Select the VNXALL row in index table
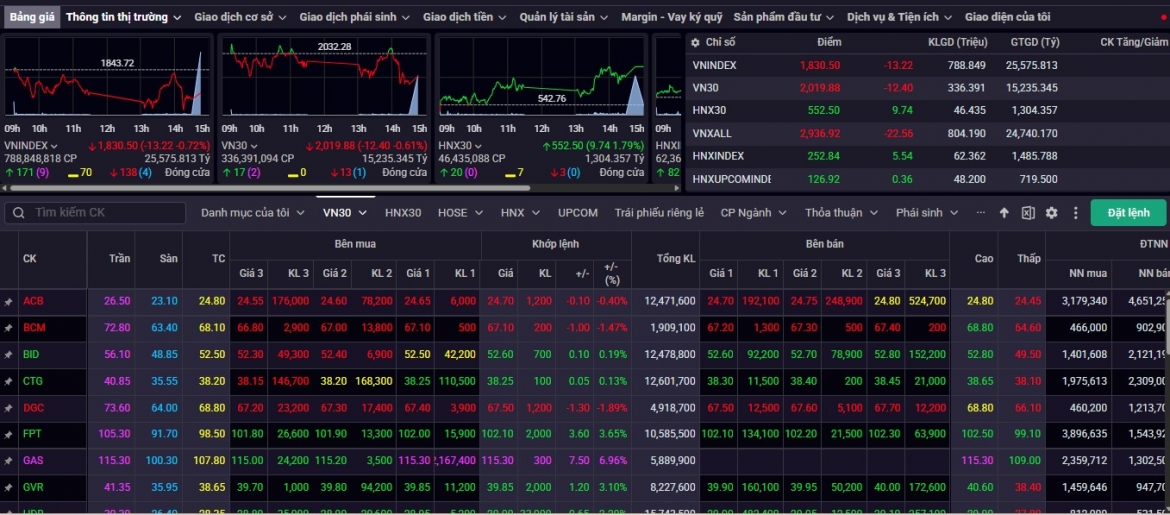Screen dimensions: 1170x515 (927, 134)
